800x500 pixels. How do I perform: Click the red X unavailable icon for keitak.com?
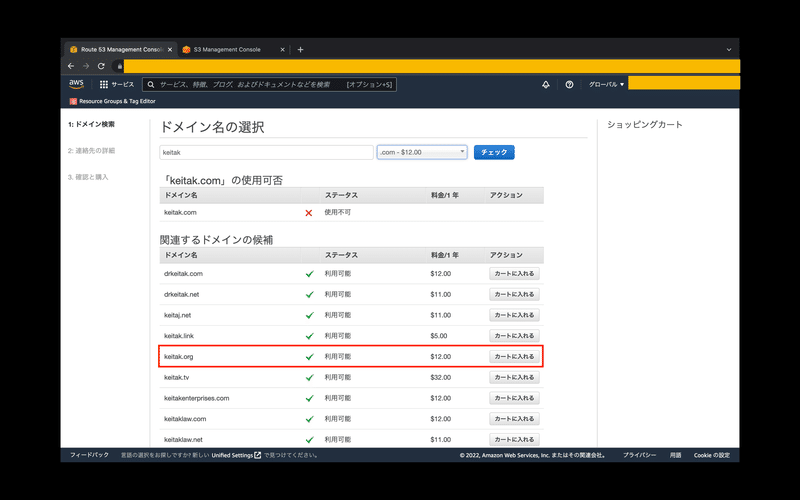(x=309, y=213)
